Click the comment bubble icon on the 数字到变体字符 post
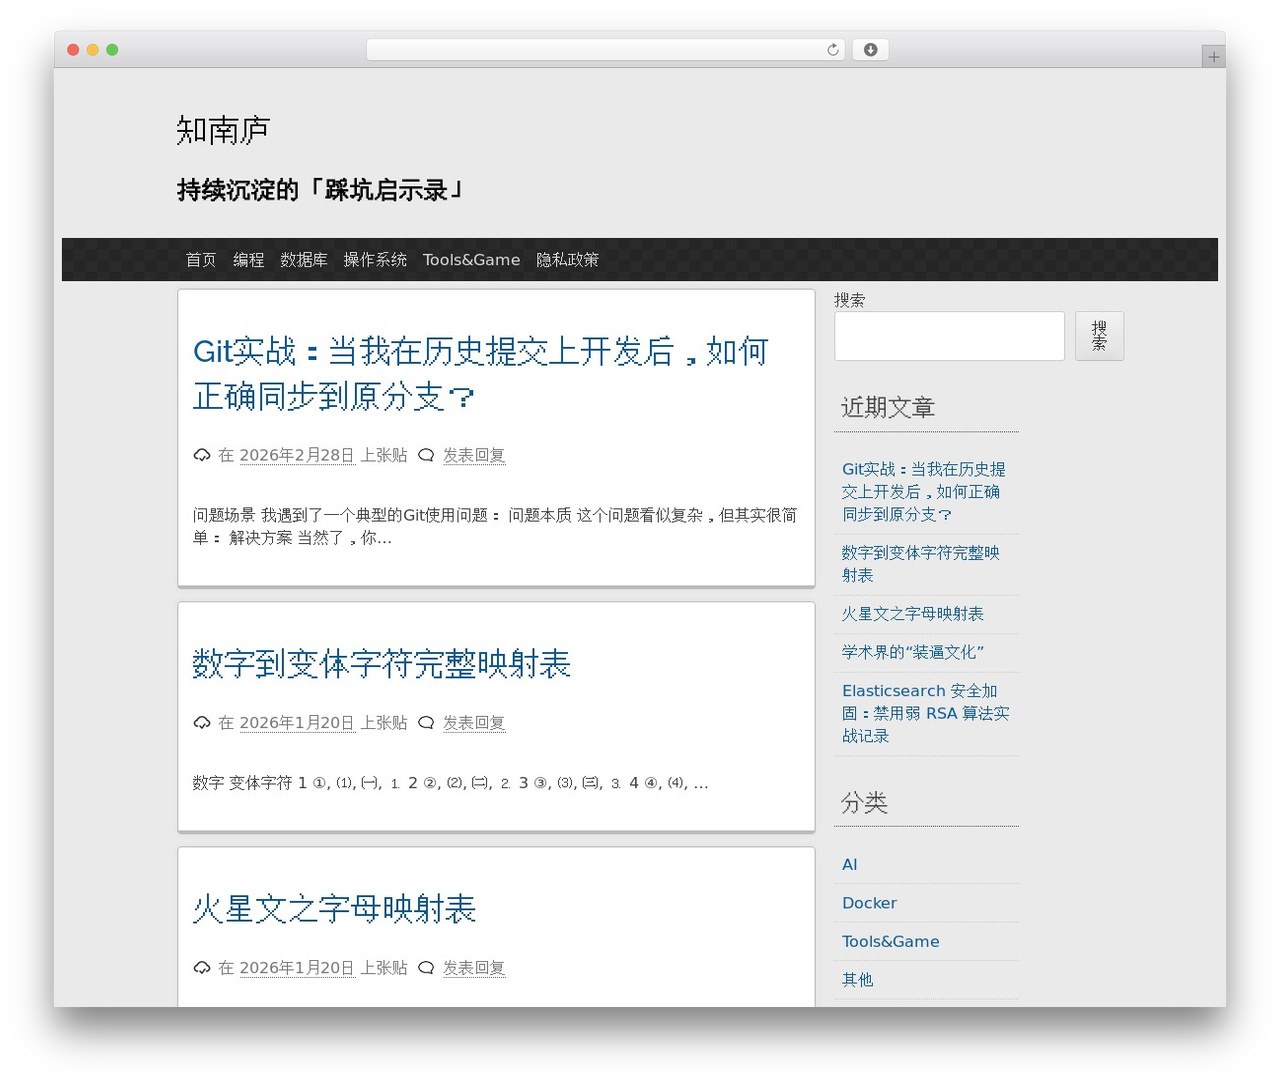Screen dimensions: 1280x1084 coord(426,723)
